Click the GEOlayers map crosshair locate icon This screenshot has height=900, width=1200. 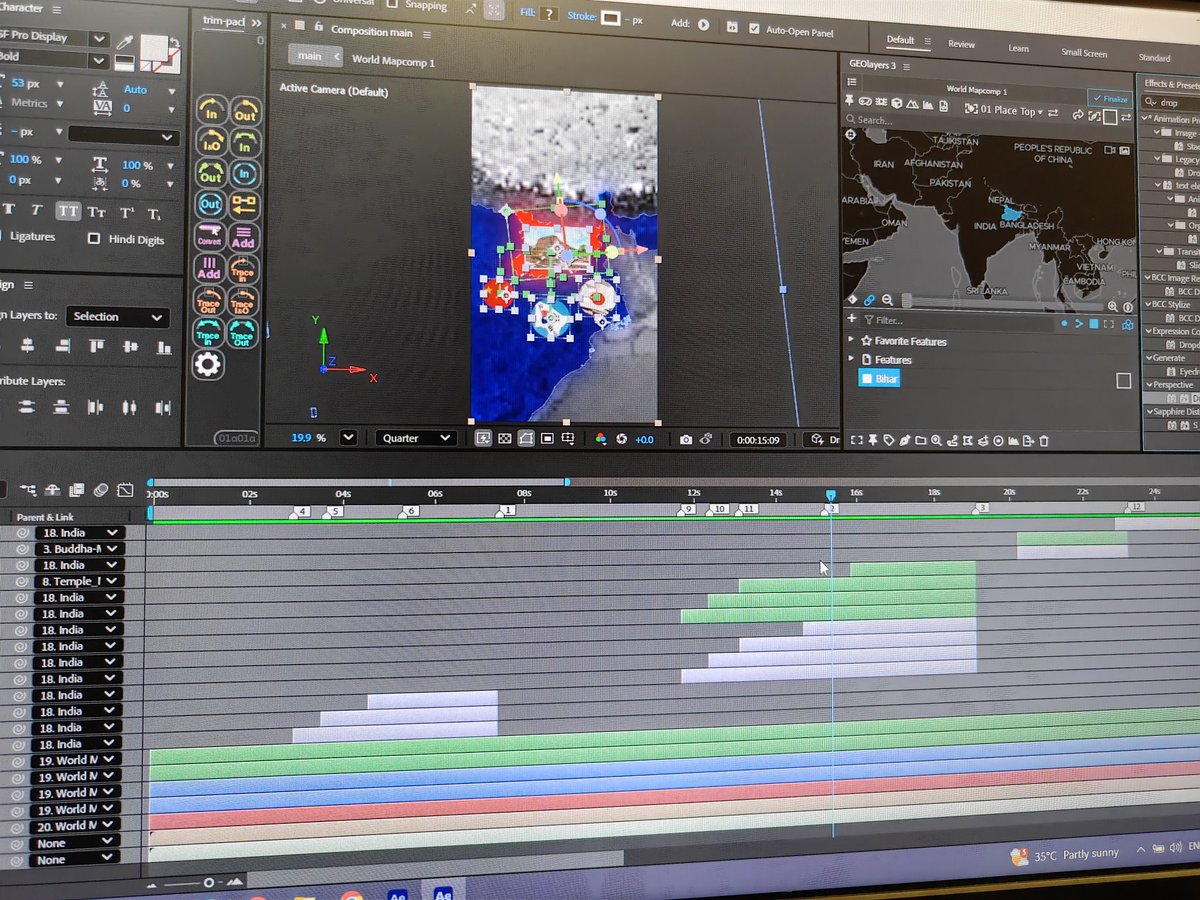click(851, 133)
